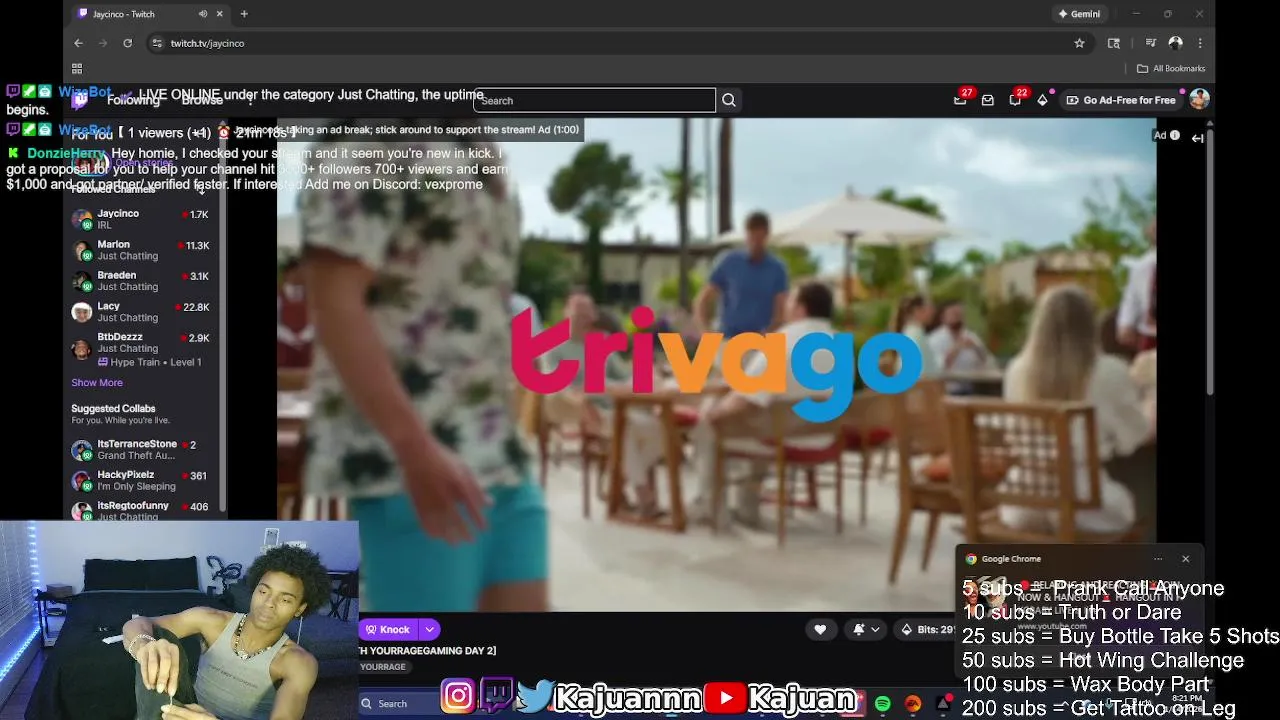Open the Browse page on Twitch
The height and width of the screenshot is (720, 1280).
click(202, 100)
